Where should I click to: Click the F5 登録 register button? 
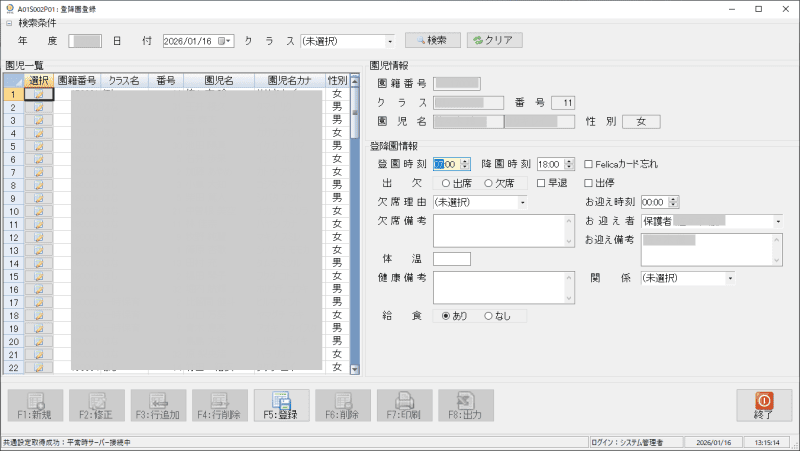pyautogui.click(x=281, y=407)
